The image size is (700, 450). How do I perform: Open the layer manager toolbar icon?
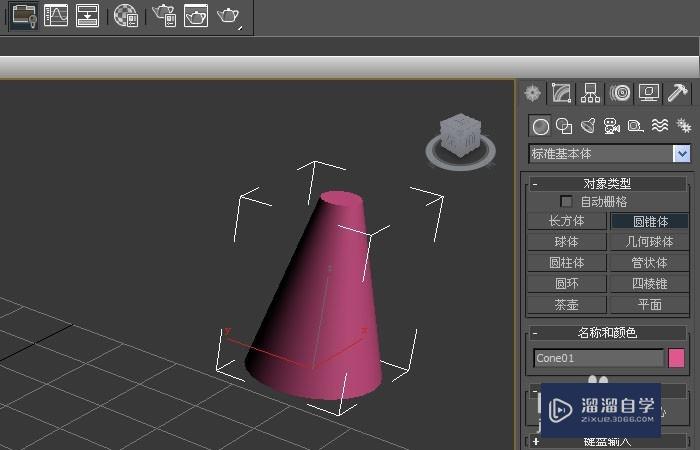(24, 15)
